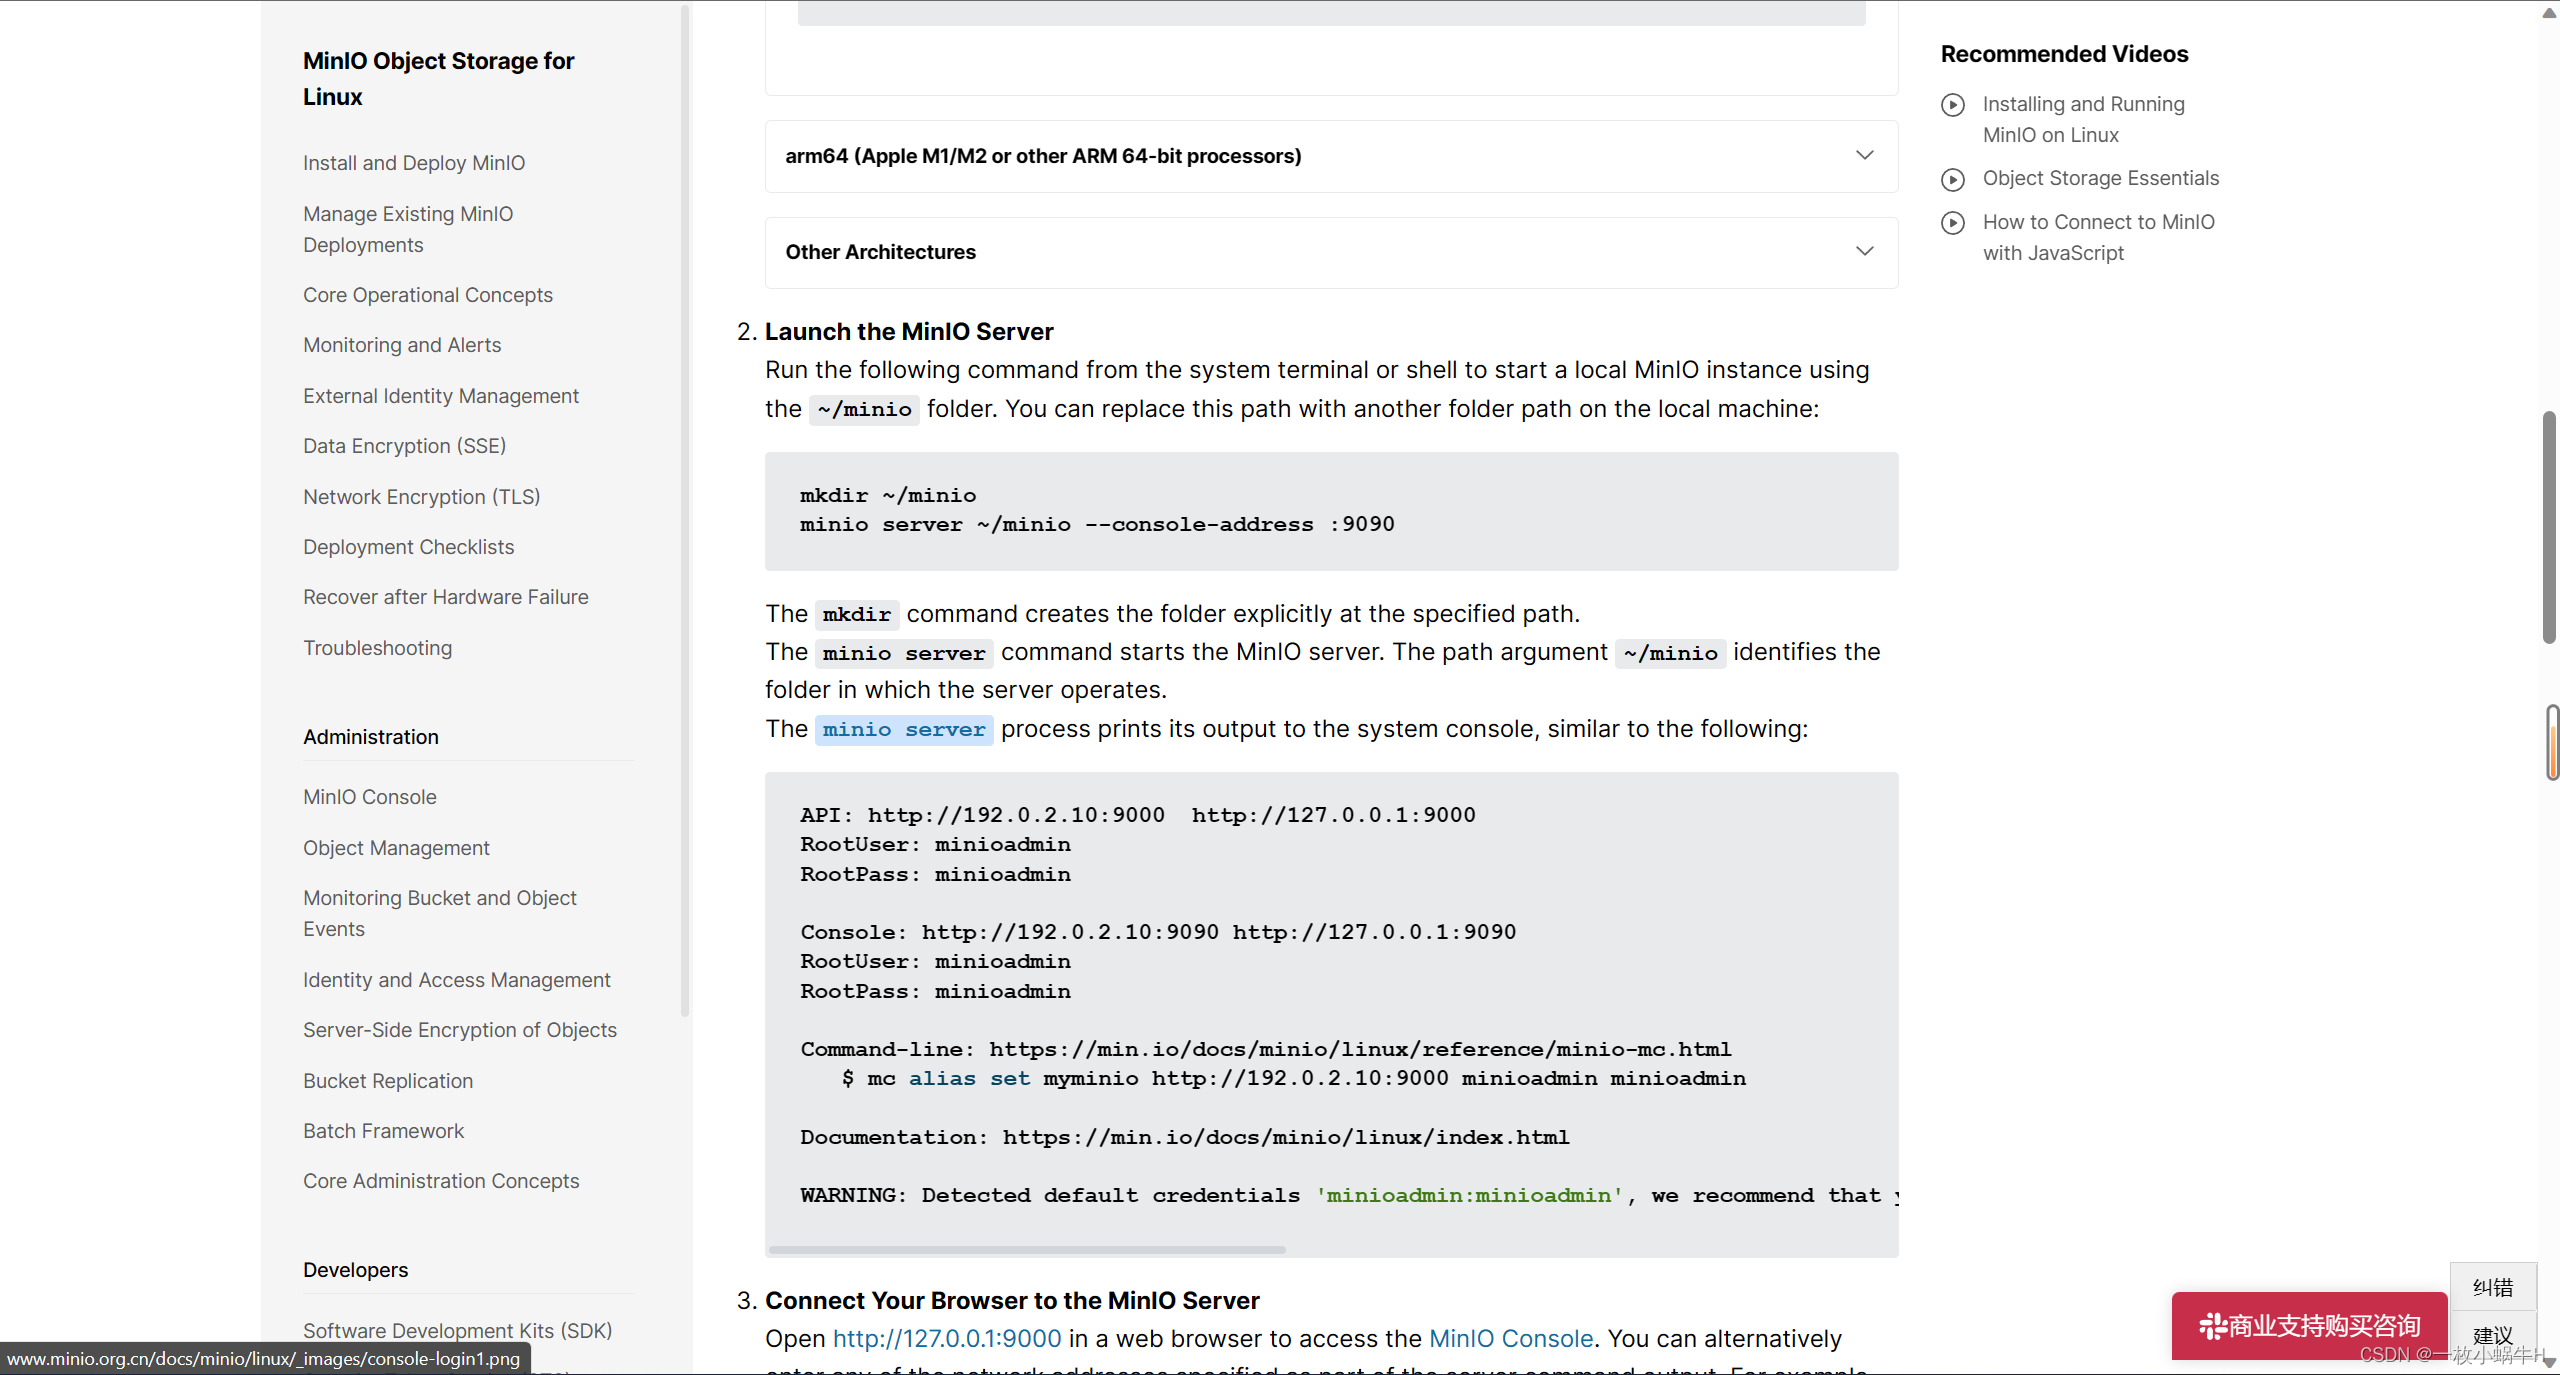Image resolution: width=2560 pixels, height=1375 pixels.
Task: Open Core Administration Concepts
Action: click(x=441, y=1181)
